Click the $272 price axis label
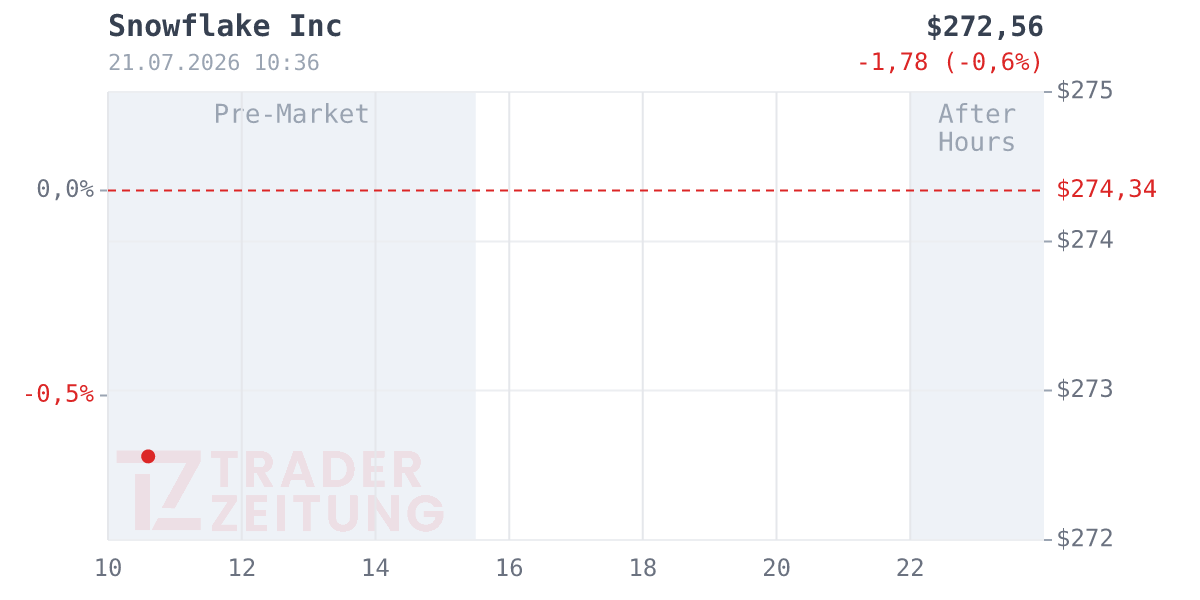1200x600 pixels. (x=1085, y=539)
